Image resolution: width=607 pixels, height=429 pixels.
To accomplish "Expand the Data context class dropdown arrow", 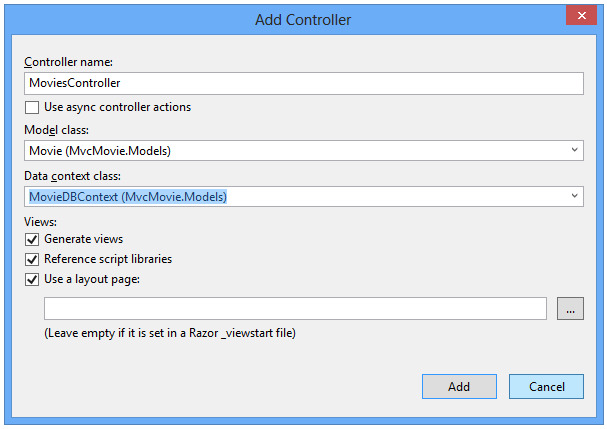I will pyautogui.click(x=574, y=197).
